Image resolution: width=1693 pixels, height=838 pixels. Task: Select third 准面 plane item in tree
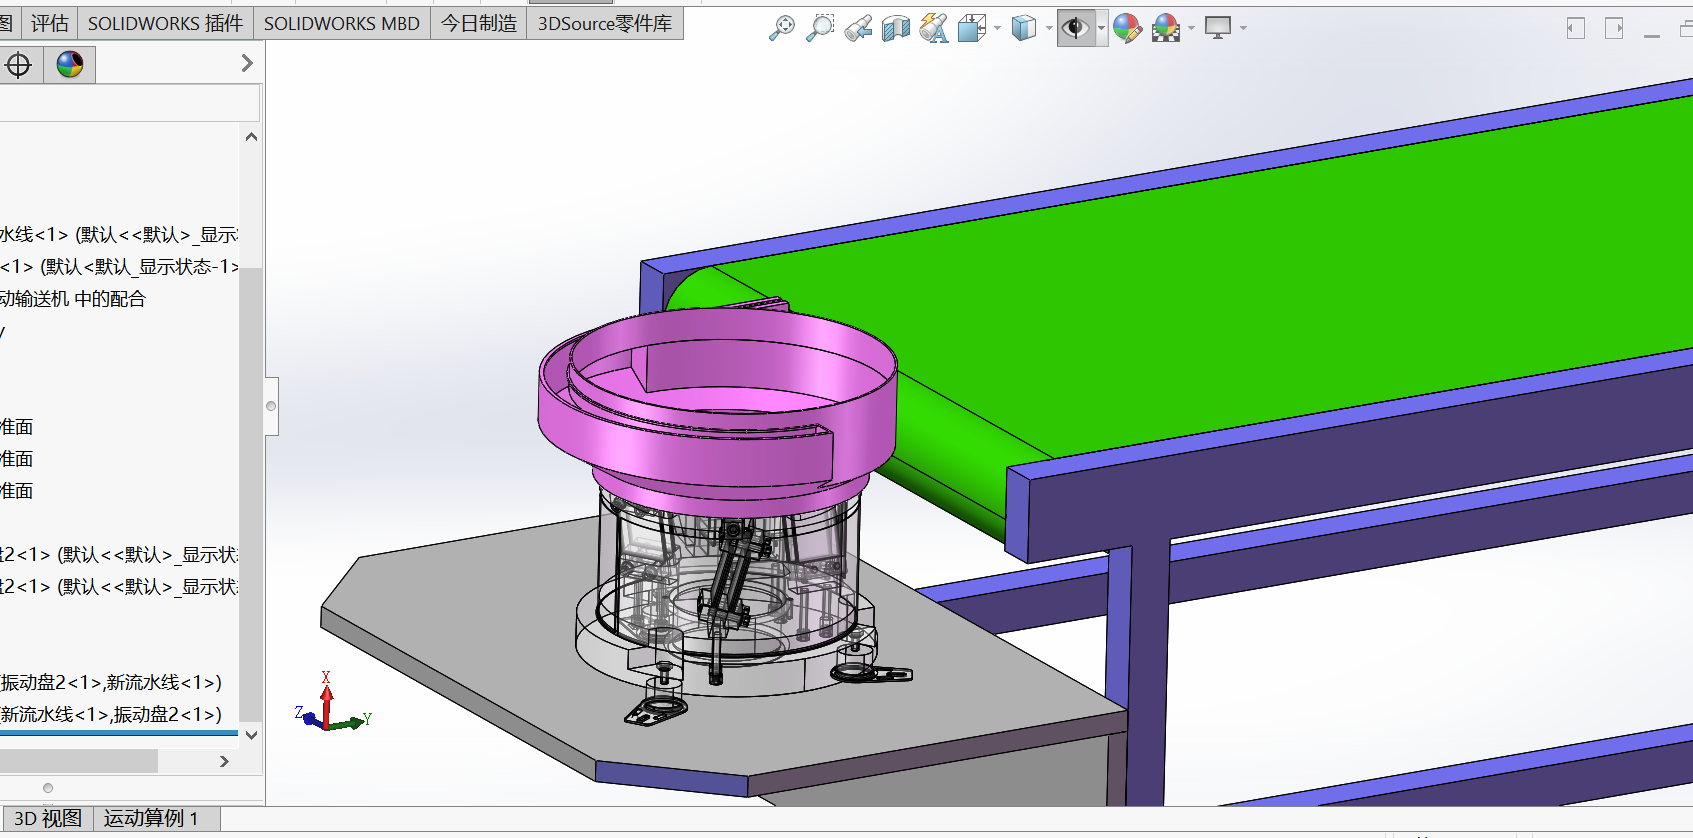click(17, 491)
